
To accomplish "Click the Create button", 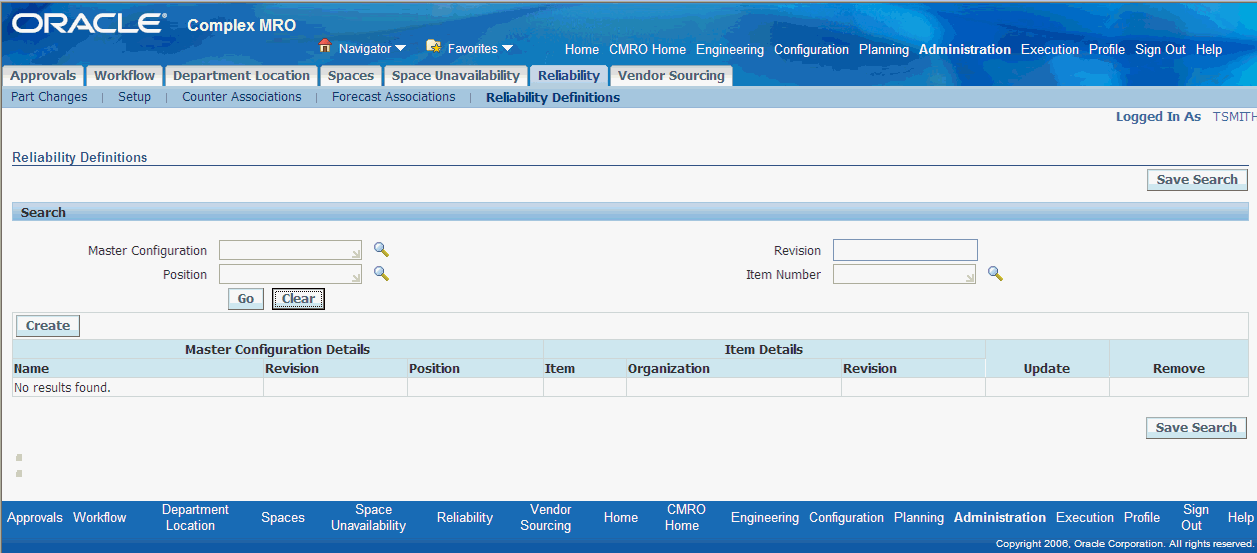I will click(48, 325).
